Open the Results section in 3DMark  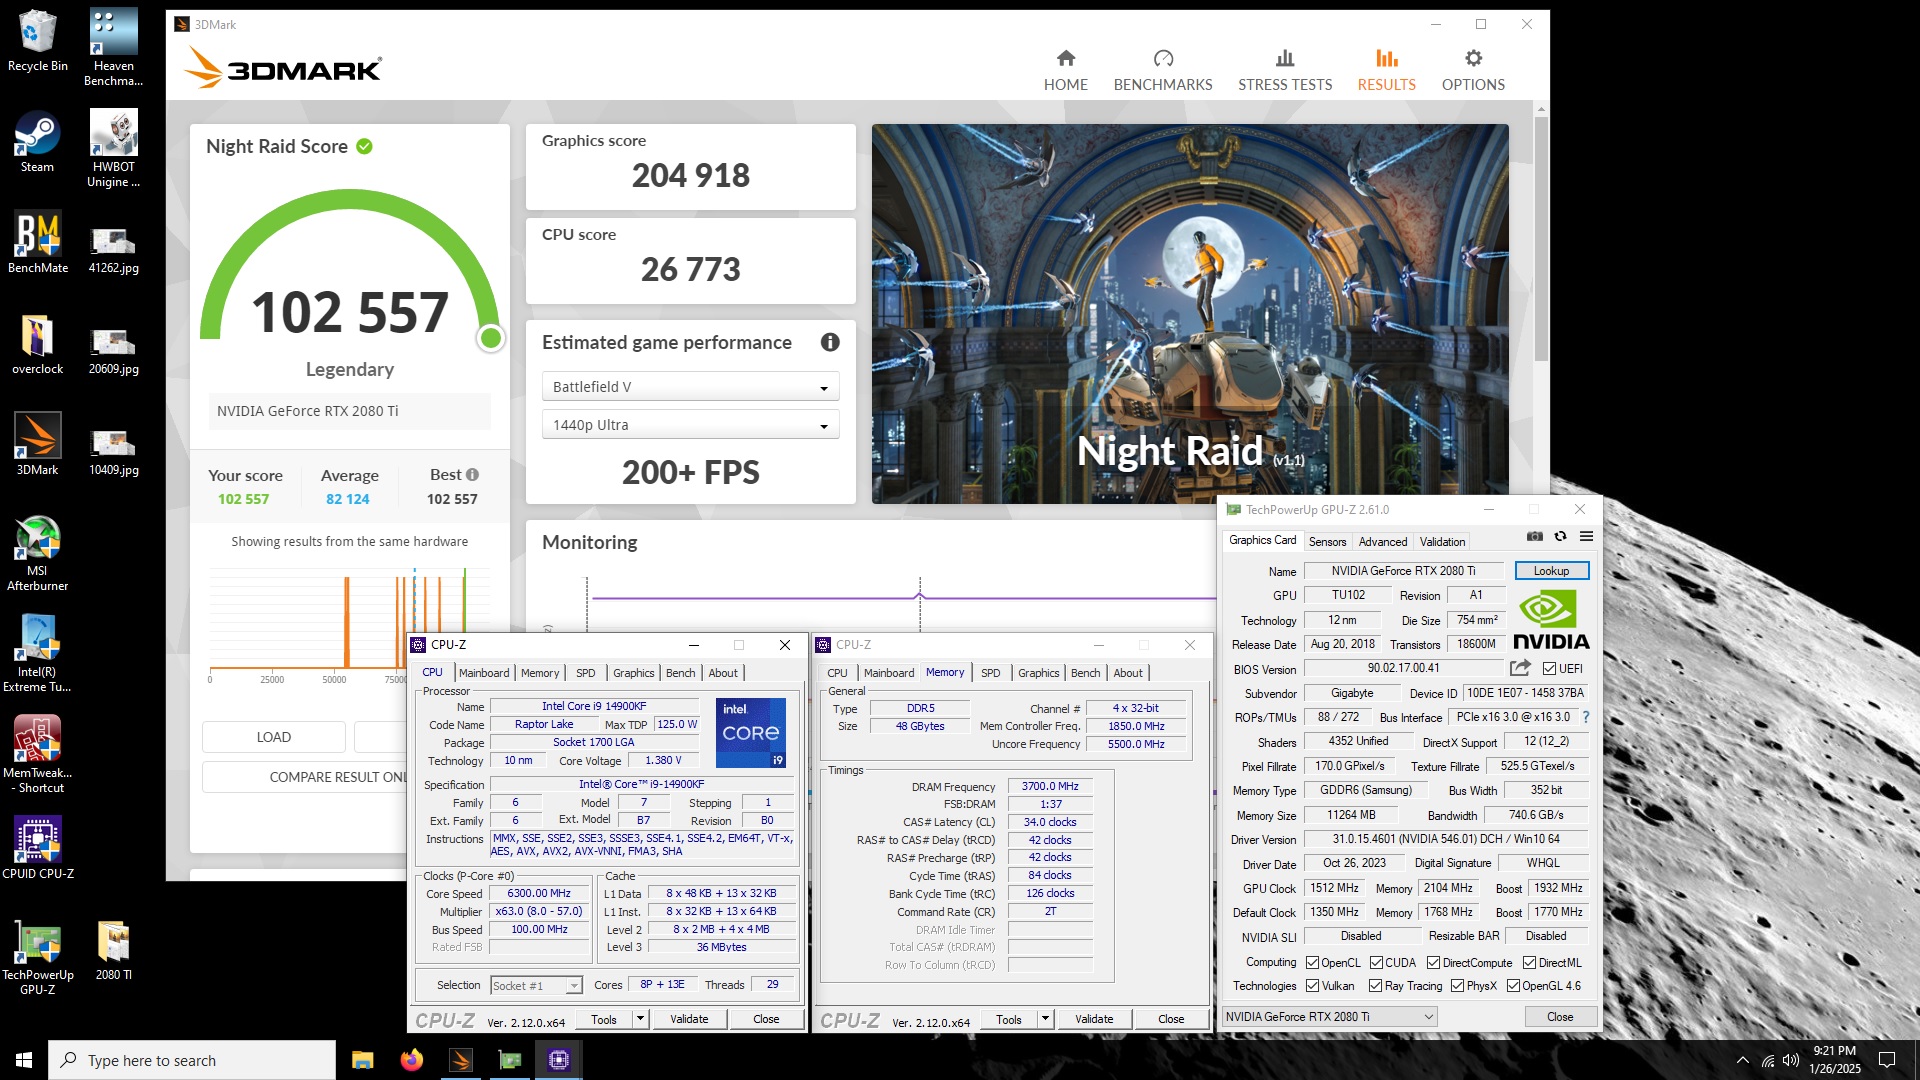pyautogui.click(x=1386, y=70)
